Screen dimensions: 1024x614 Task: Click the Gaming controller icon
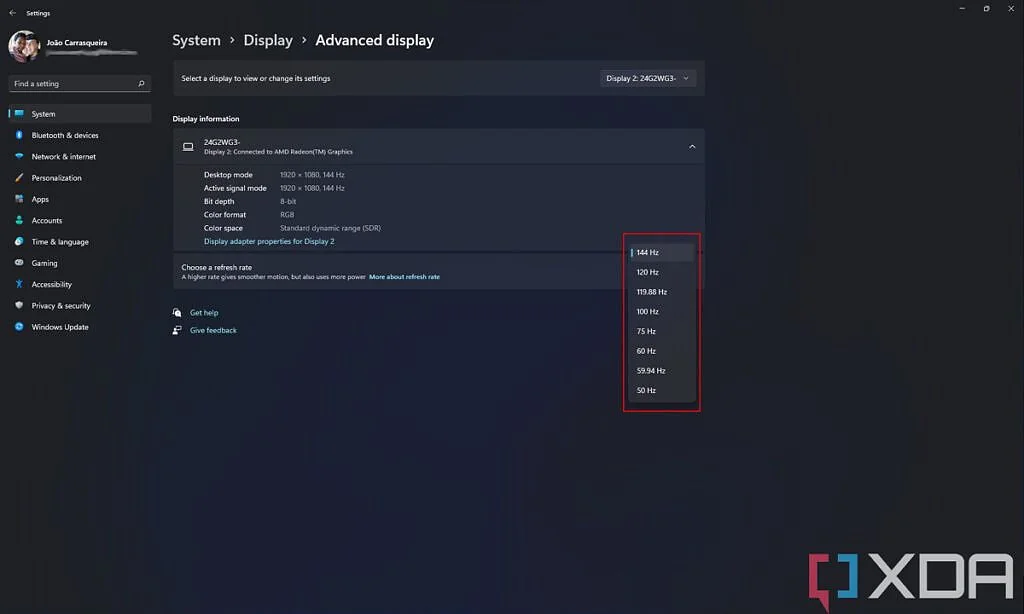coord(19,263)
